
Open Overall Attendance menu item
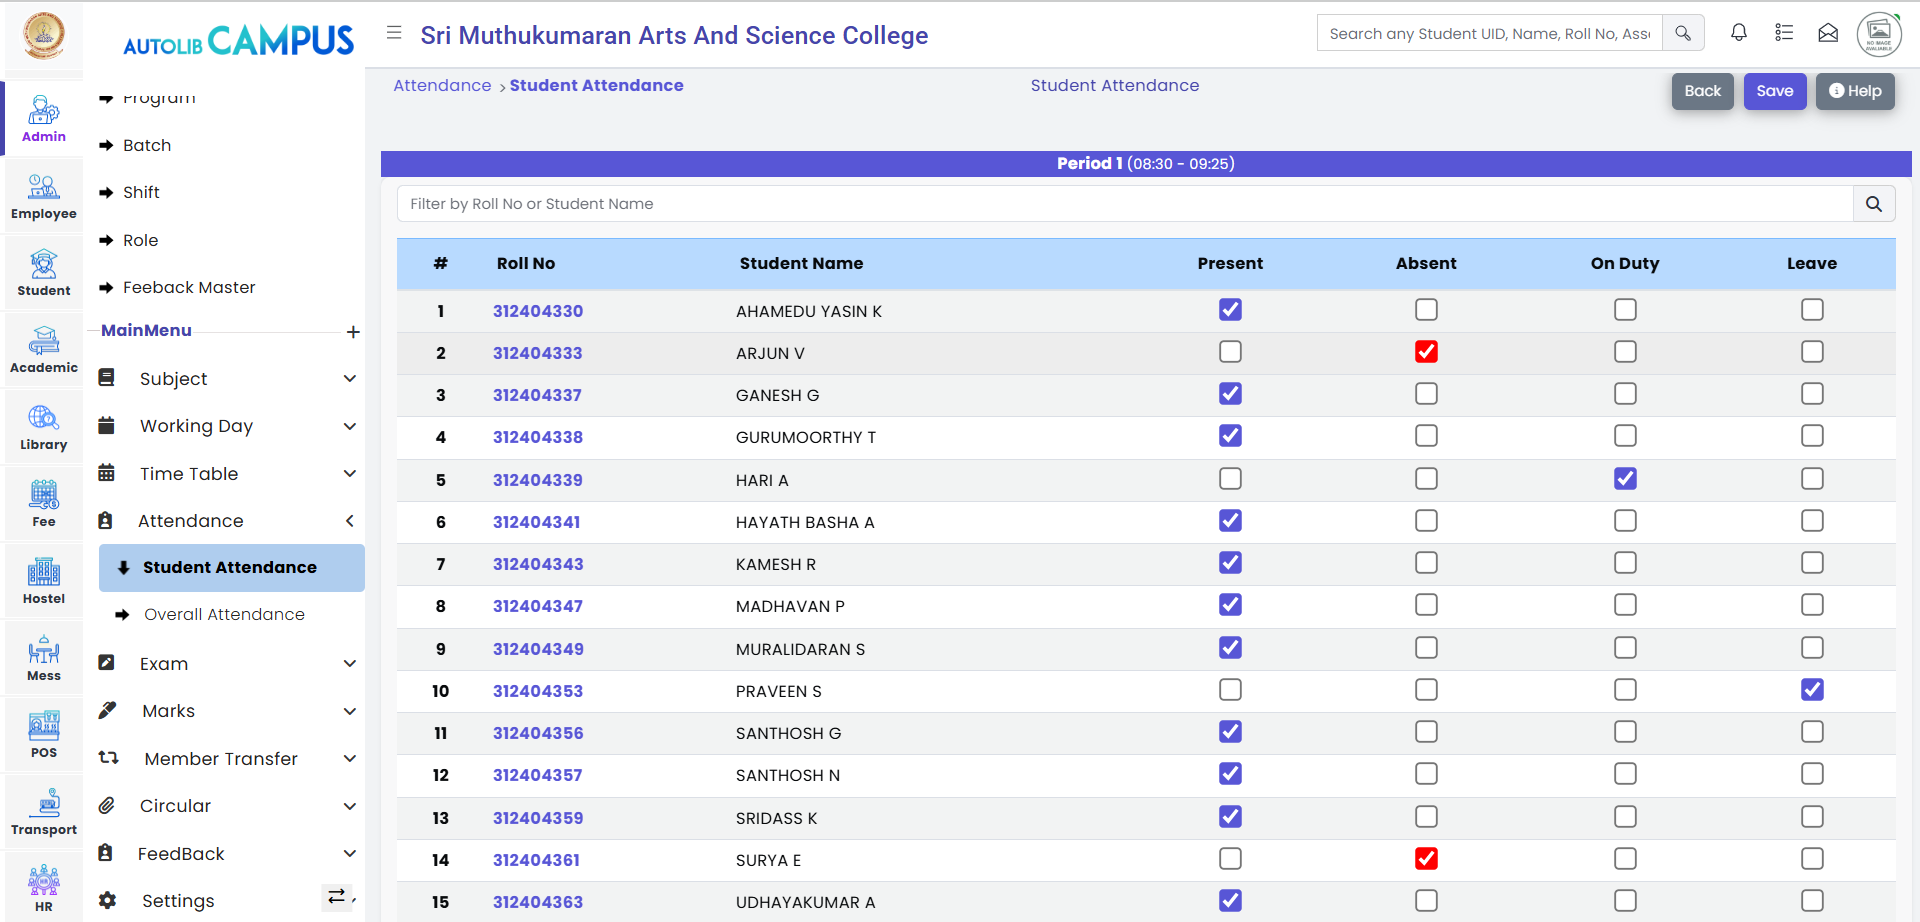[224, 615]
